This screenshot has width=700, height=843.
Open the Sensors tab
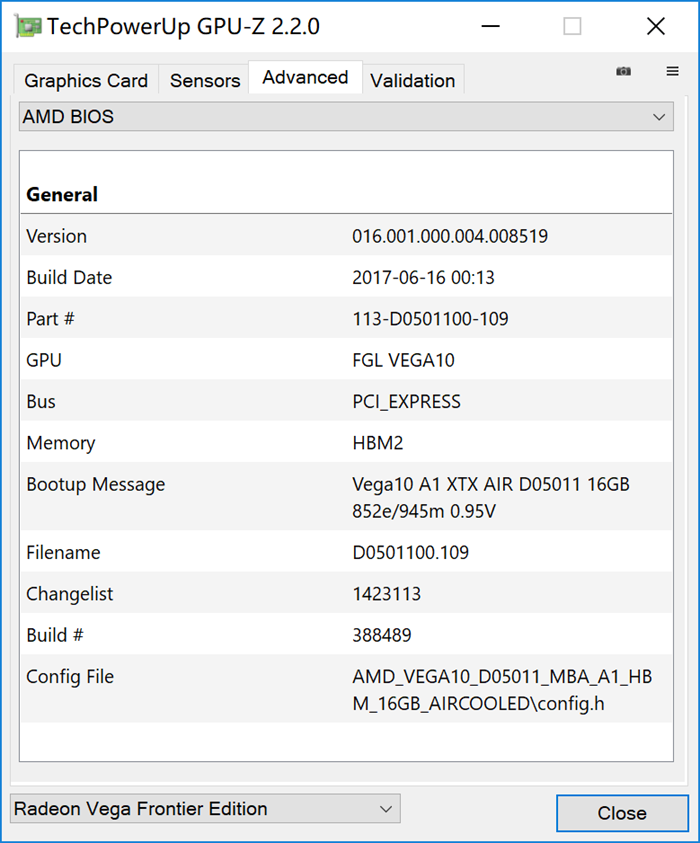[205, 80]
